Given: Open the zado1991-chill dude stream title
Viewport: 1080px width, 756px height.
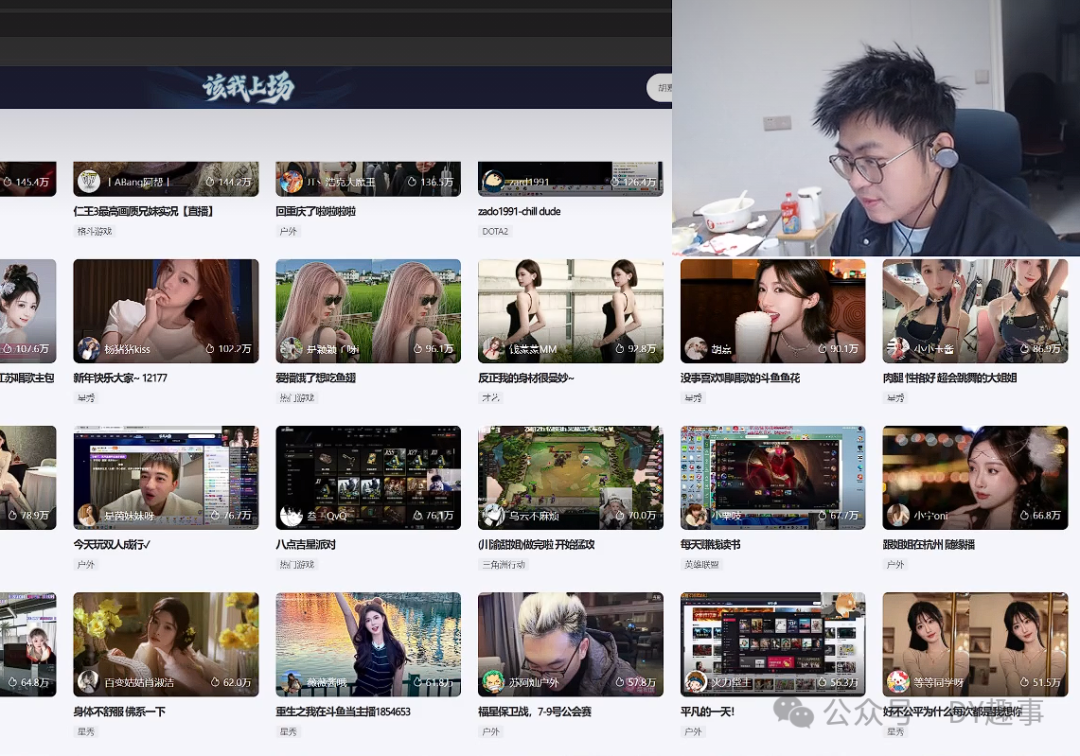Looking at the screenshot, I should [x=519, y=211].
